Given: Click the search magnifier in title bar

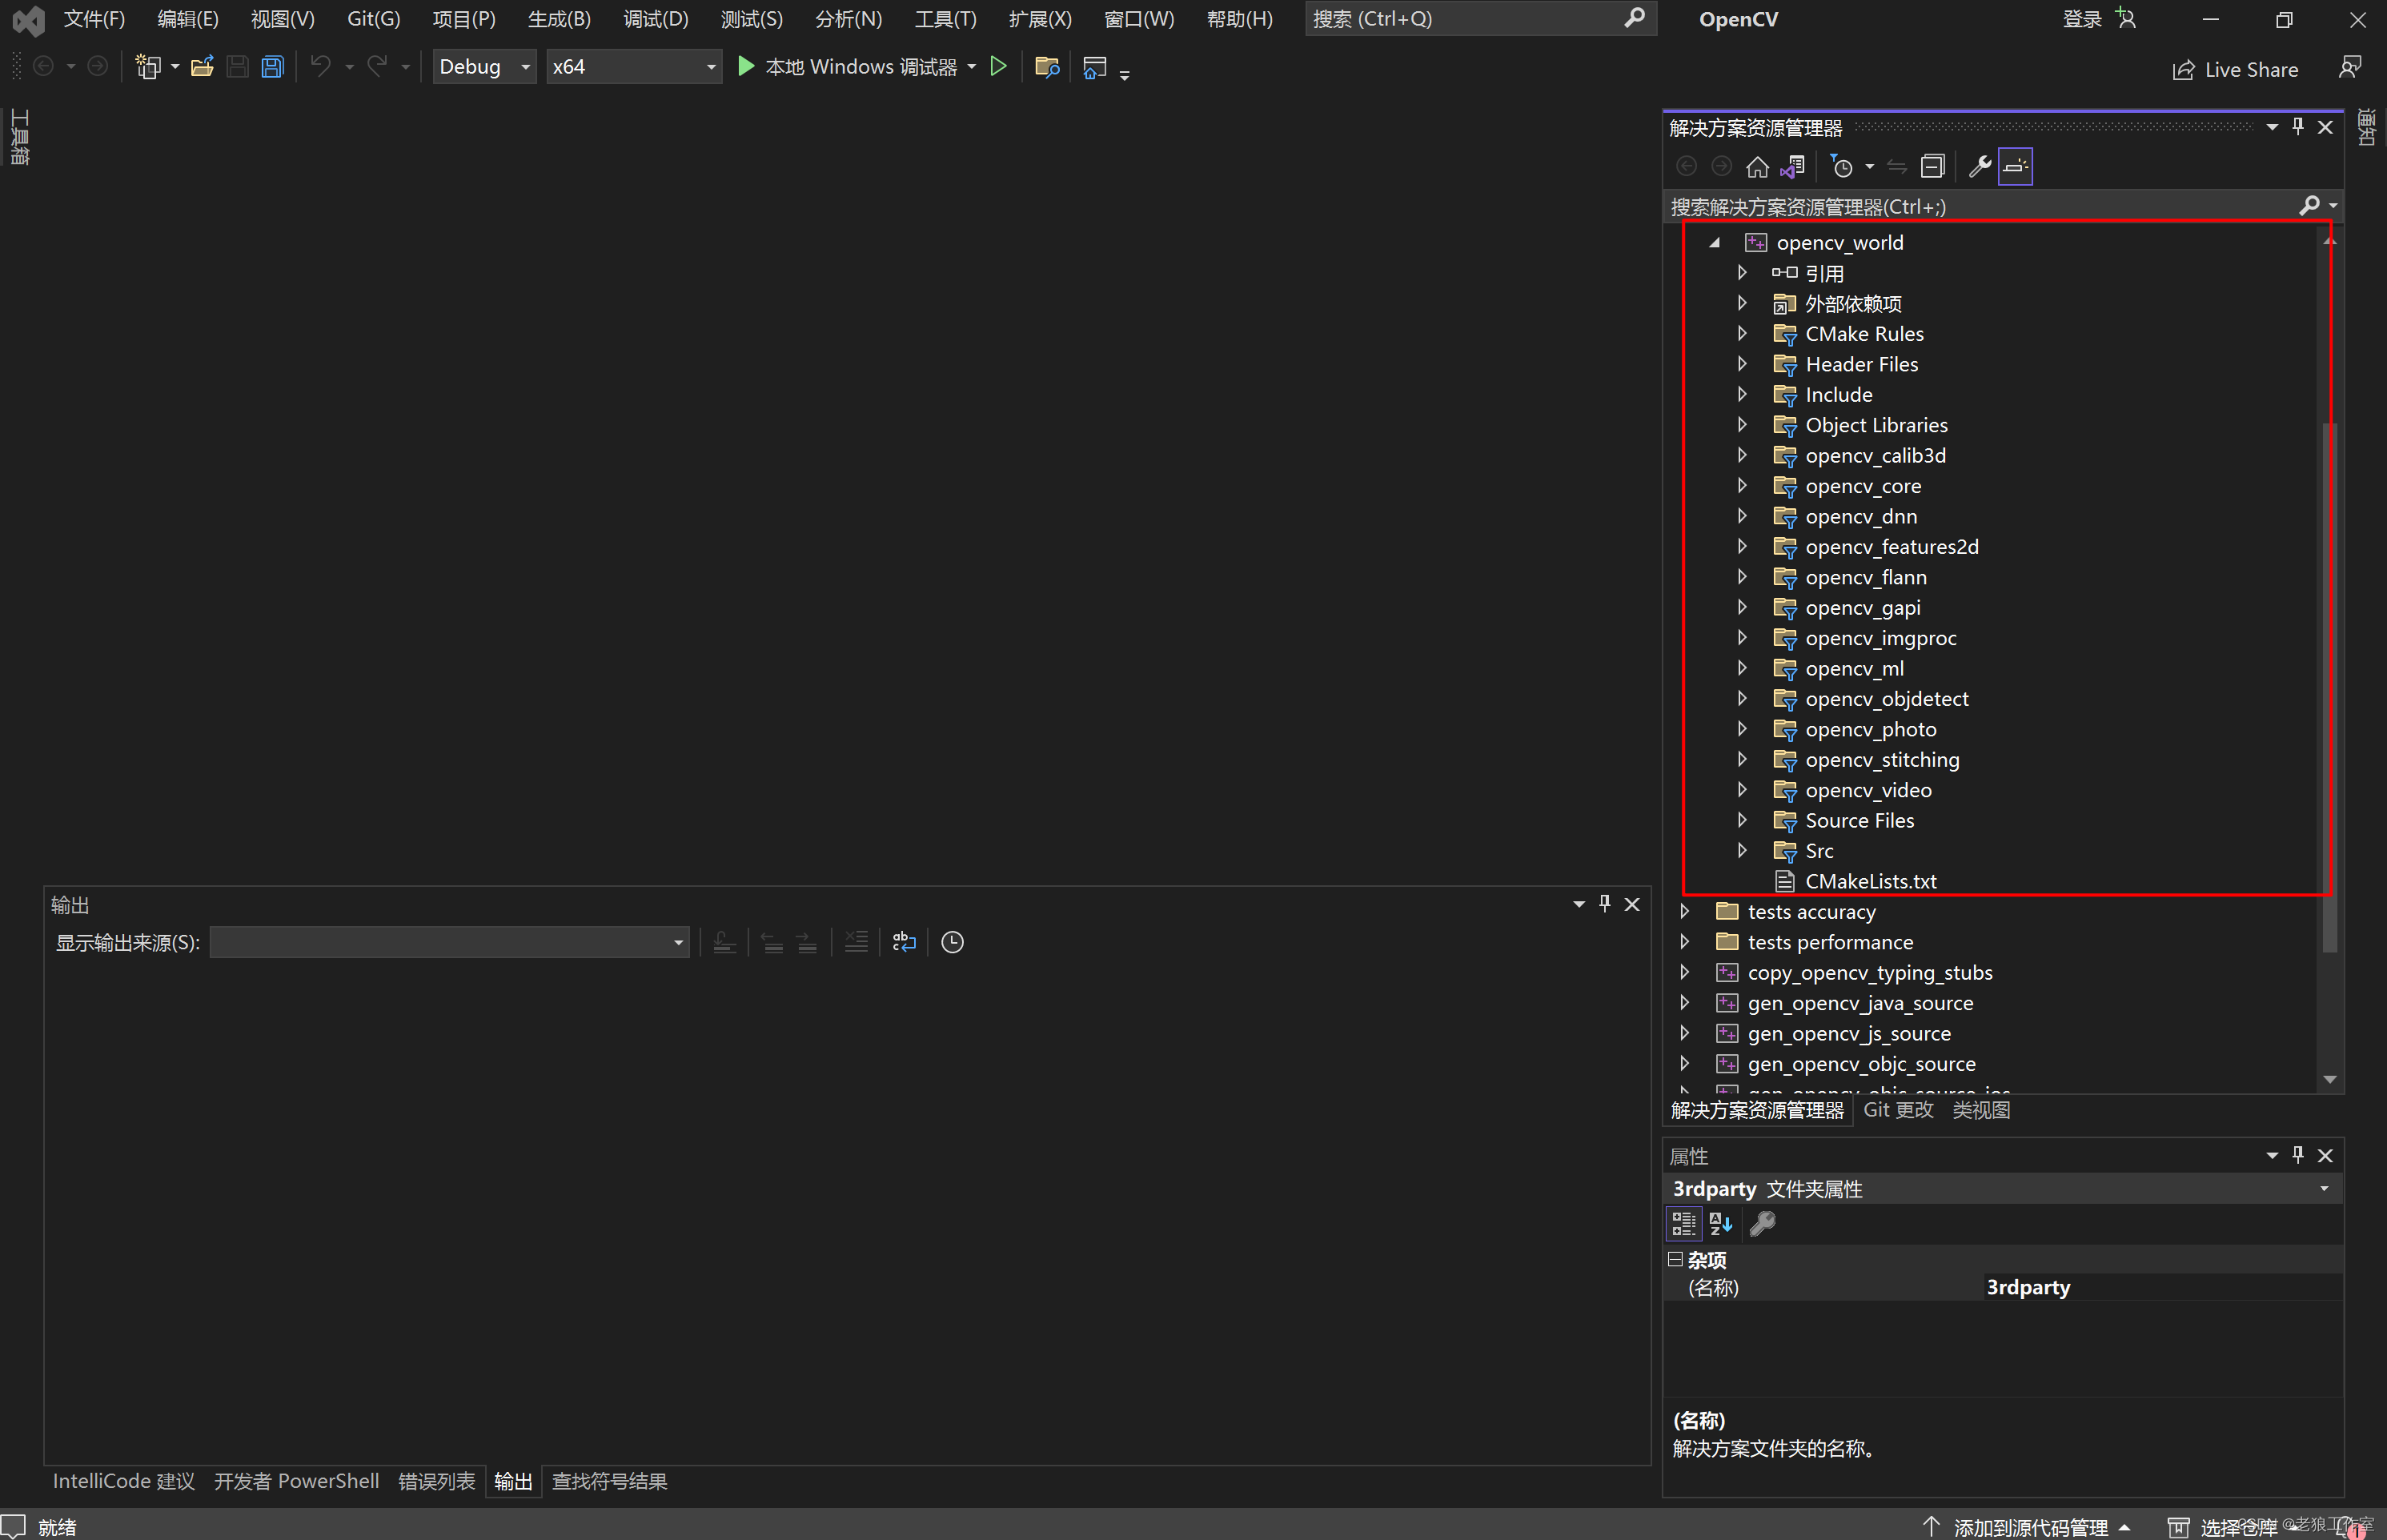Looking at the screenshot, I should [x=1634, y=18].
